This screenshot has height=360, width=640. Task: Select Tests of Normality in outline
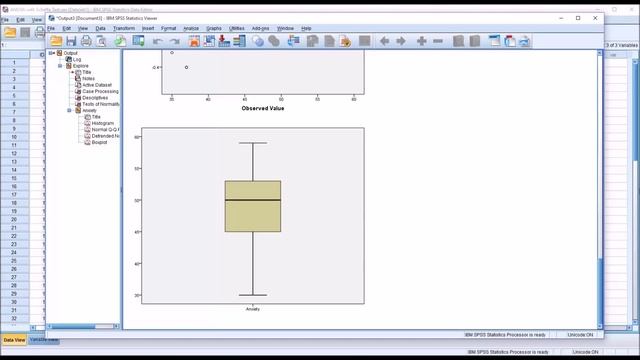(101, 104)
